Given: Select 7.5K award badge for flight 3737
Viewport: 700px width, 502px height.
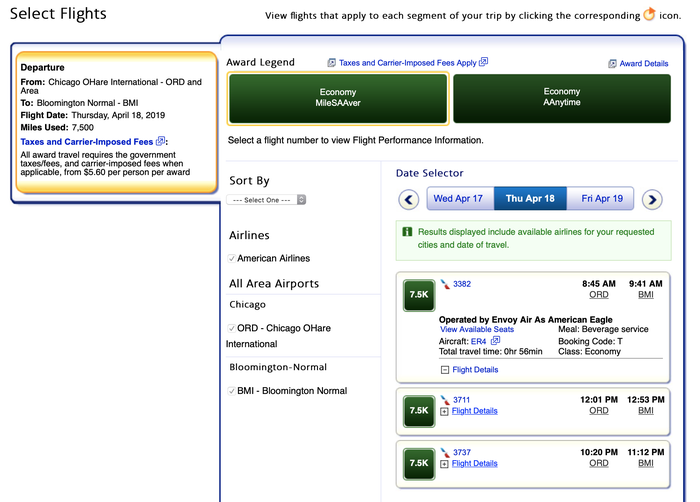Looking at the screenshot, I should click(419, 464).
